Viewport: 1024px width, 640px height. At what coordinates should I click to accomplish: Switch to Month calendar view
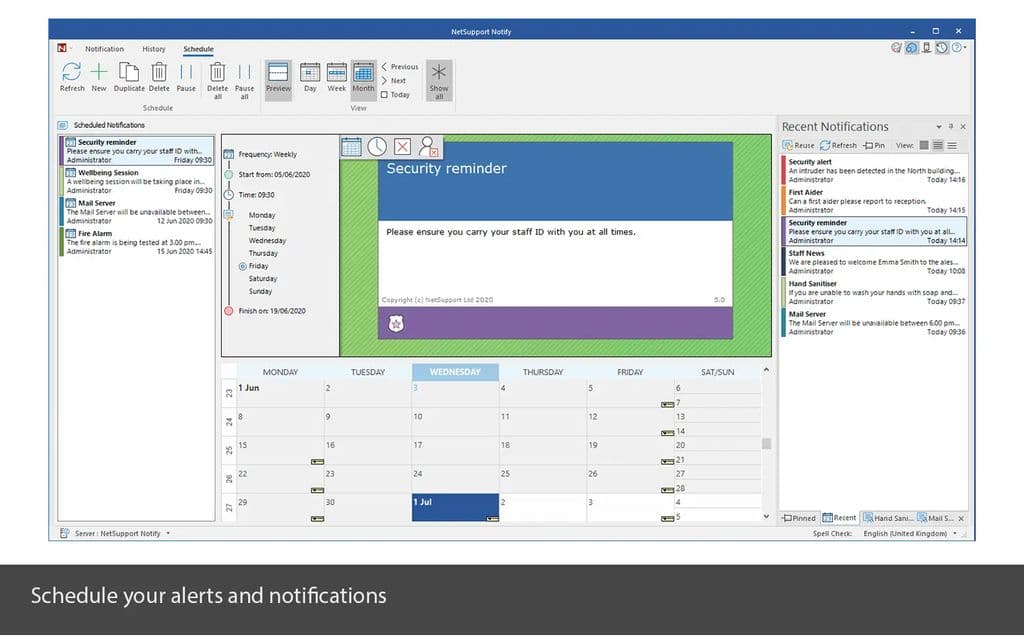point(363,78)
